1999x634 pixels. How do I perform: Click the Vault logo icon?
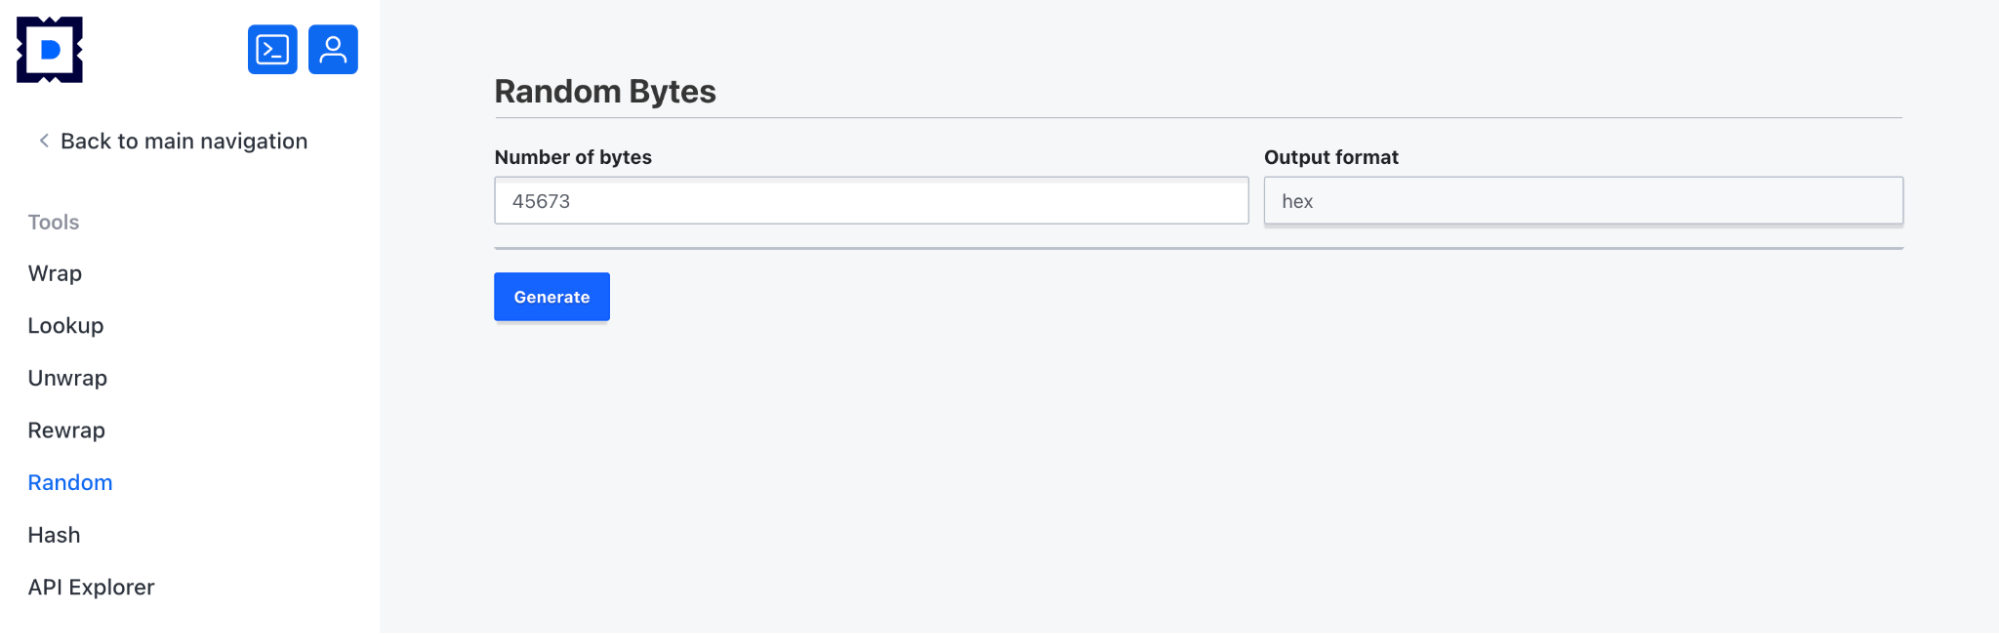(50, 50)
